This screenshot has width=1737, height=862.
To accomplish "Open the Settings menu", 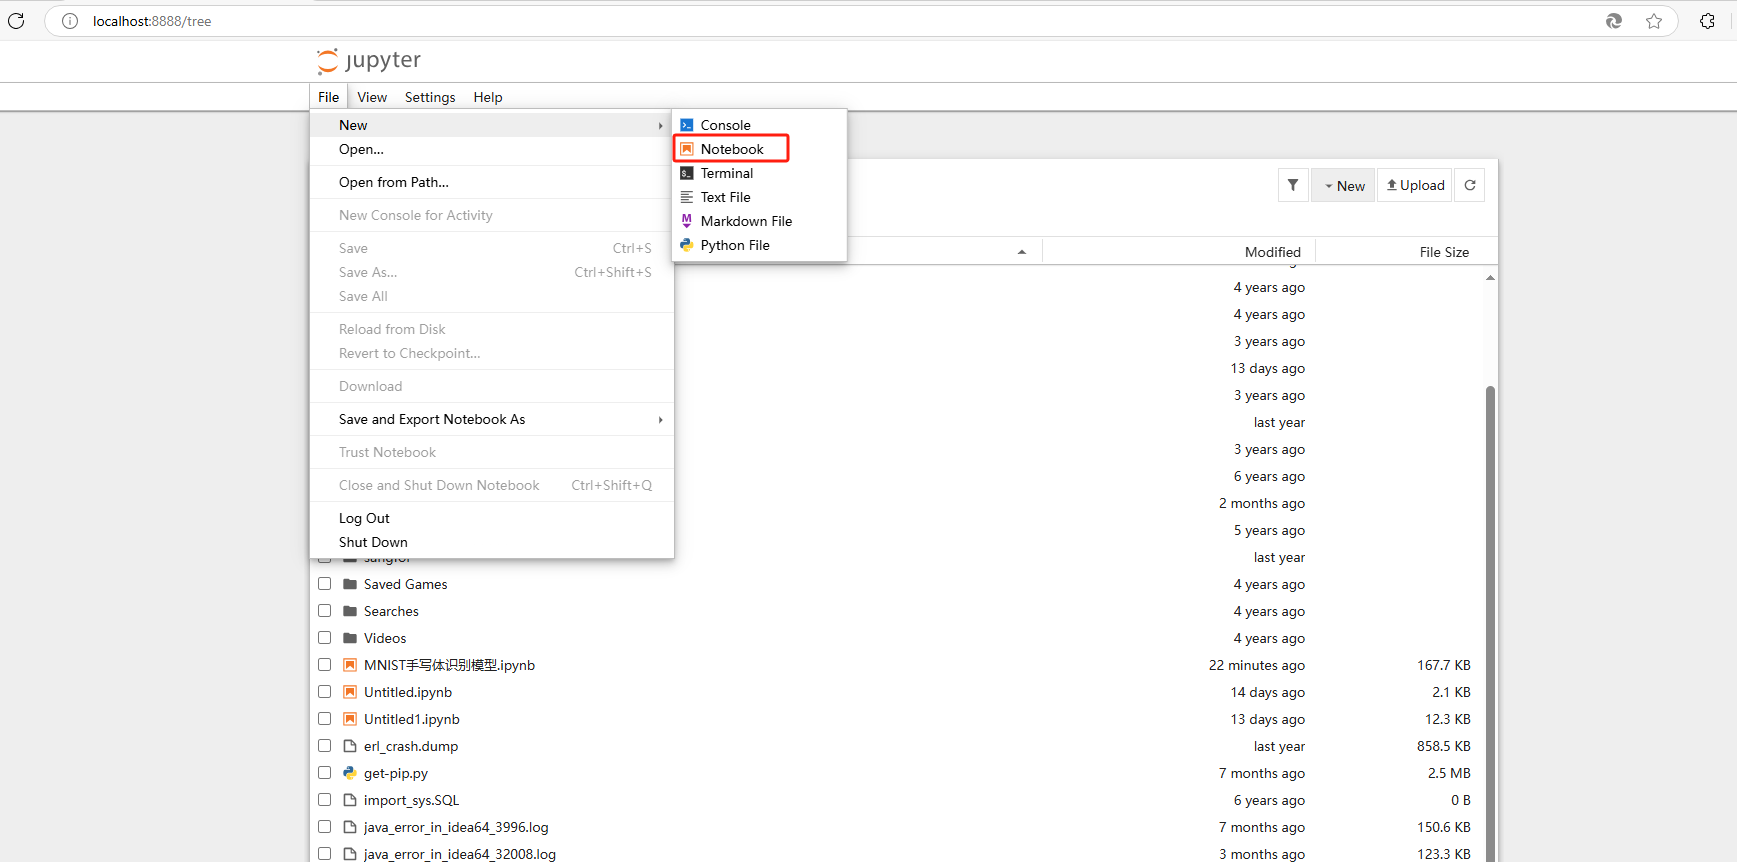I will (x=430, y=97).
